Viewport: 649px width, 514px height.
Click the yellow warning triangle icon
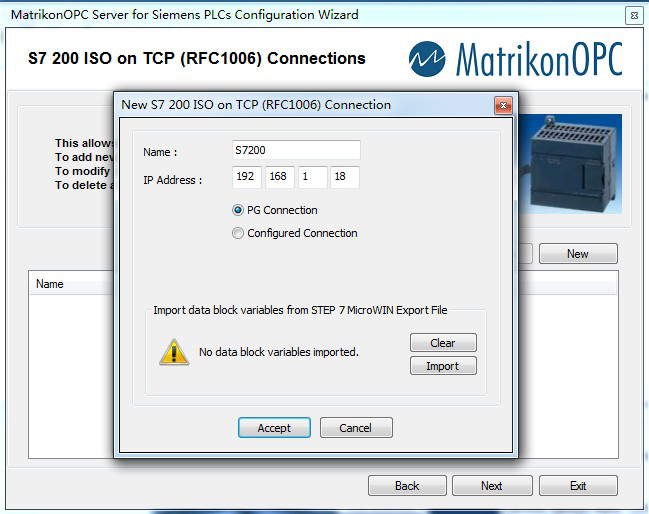(174, 352)
